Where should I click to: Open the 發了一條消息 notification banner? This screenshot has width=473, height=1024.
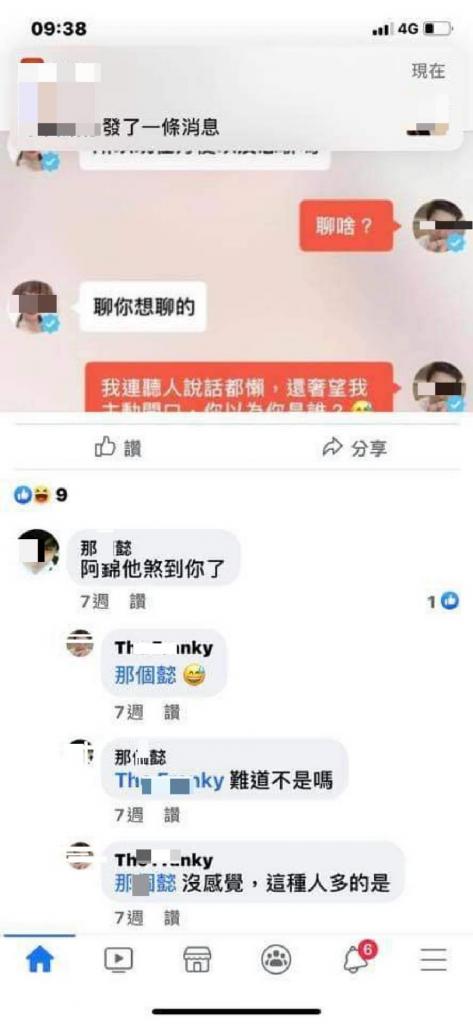(x=236, y=98)
